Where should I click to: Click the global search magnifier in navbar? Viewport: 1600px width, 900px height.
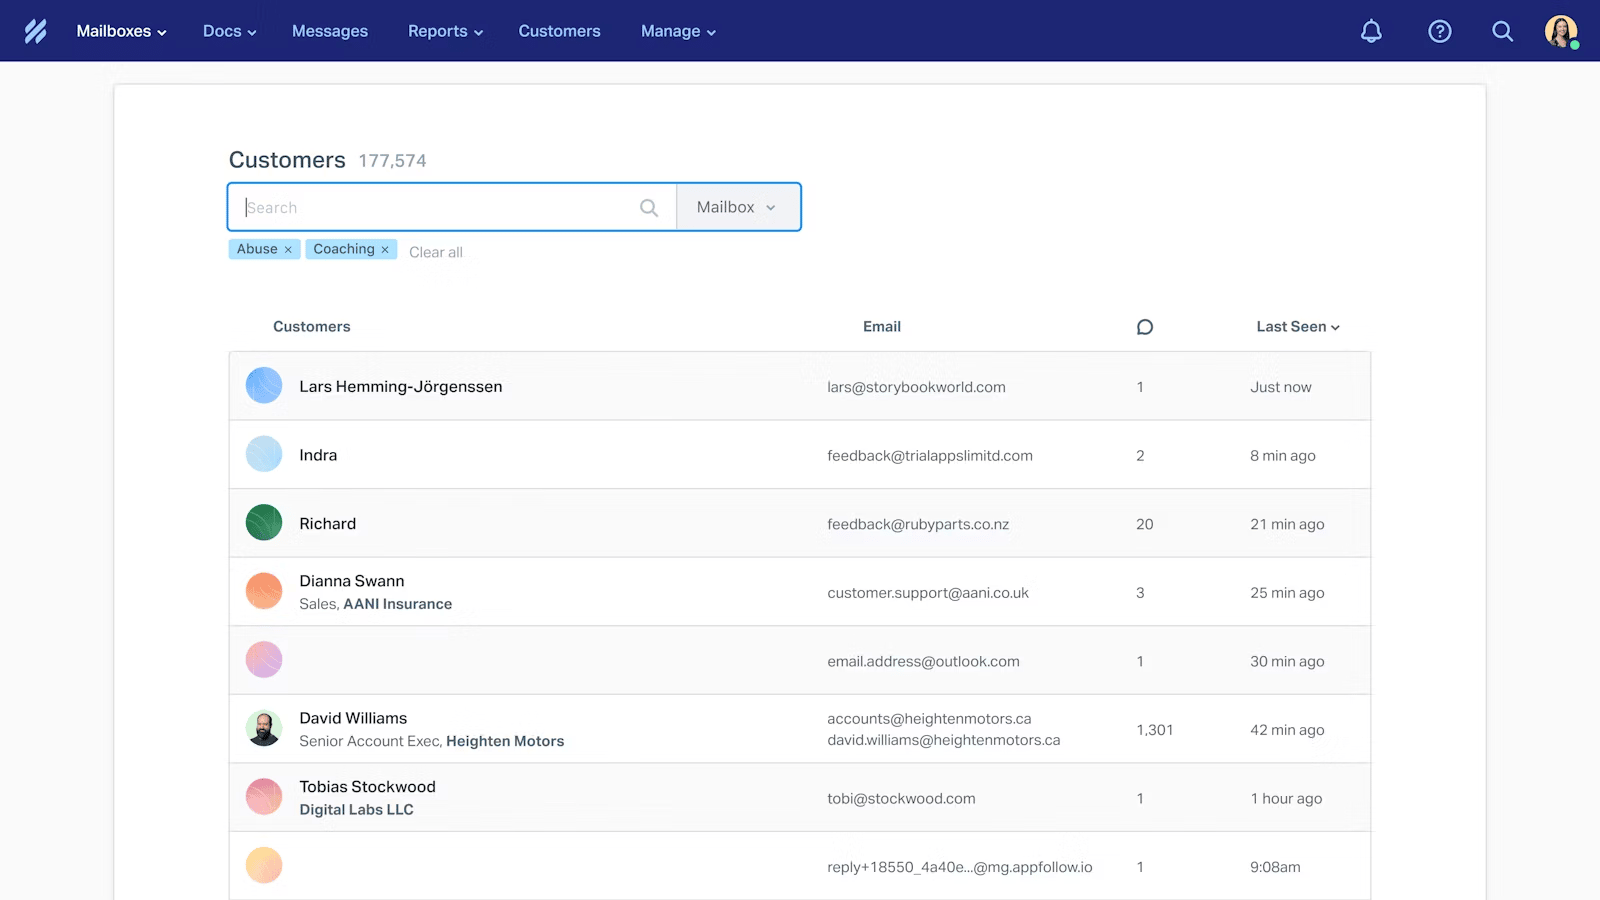tap(1502, 31)
